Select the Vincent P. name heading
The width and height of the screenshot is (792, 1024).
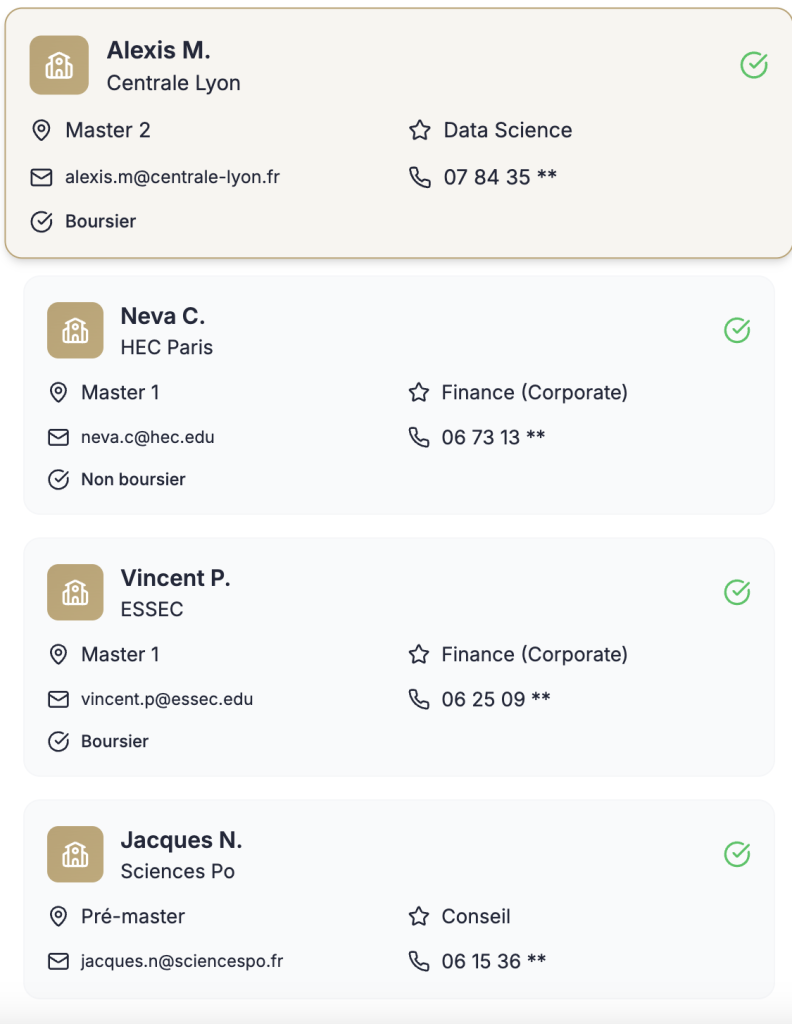pos(175,578)
